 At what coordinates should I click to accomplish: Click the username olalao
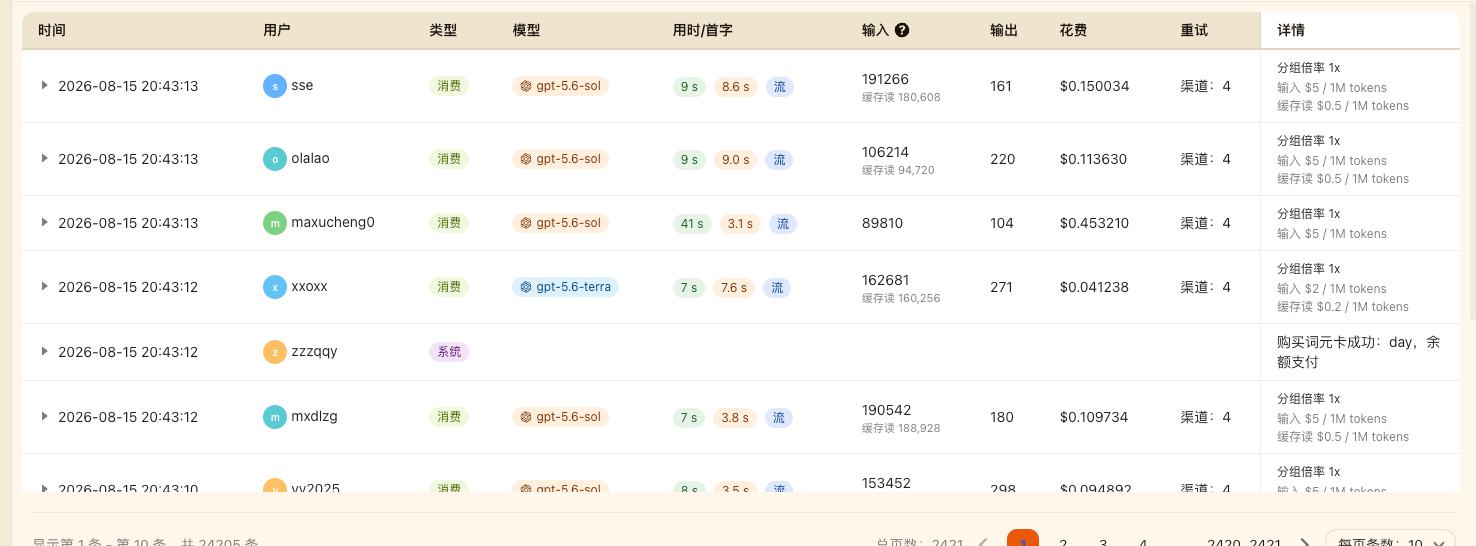pos(310,158)
